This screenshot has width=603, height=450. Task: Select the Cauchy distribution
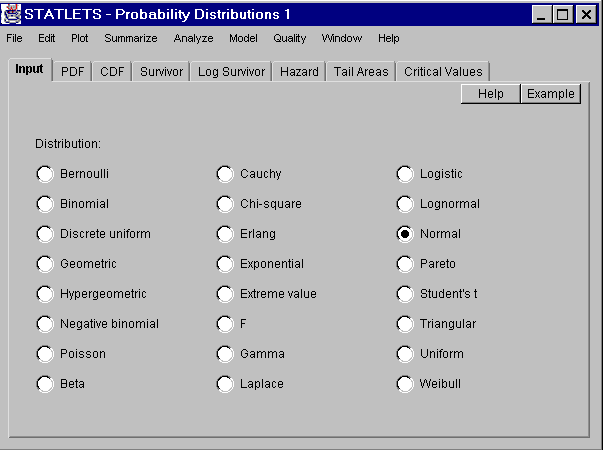point(225,174)
